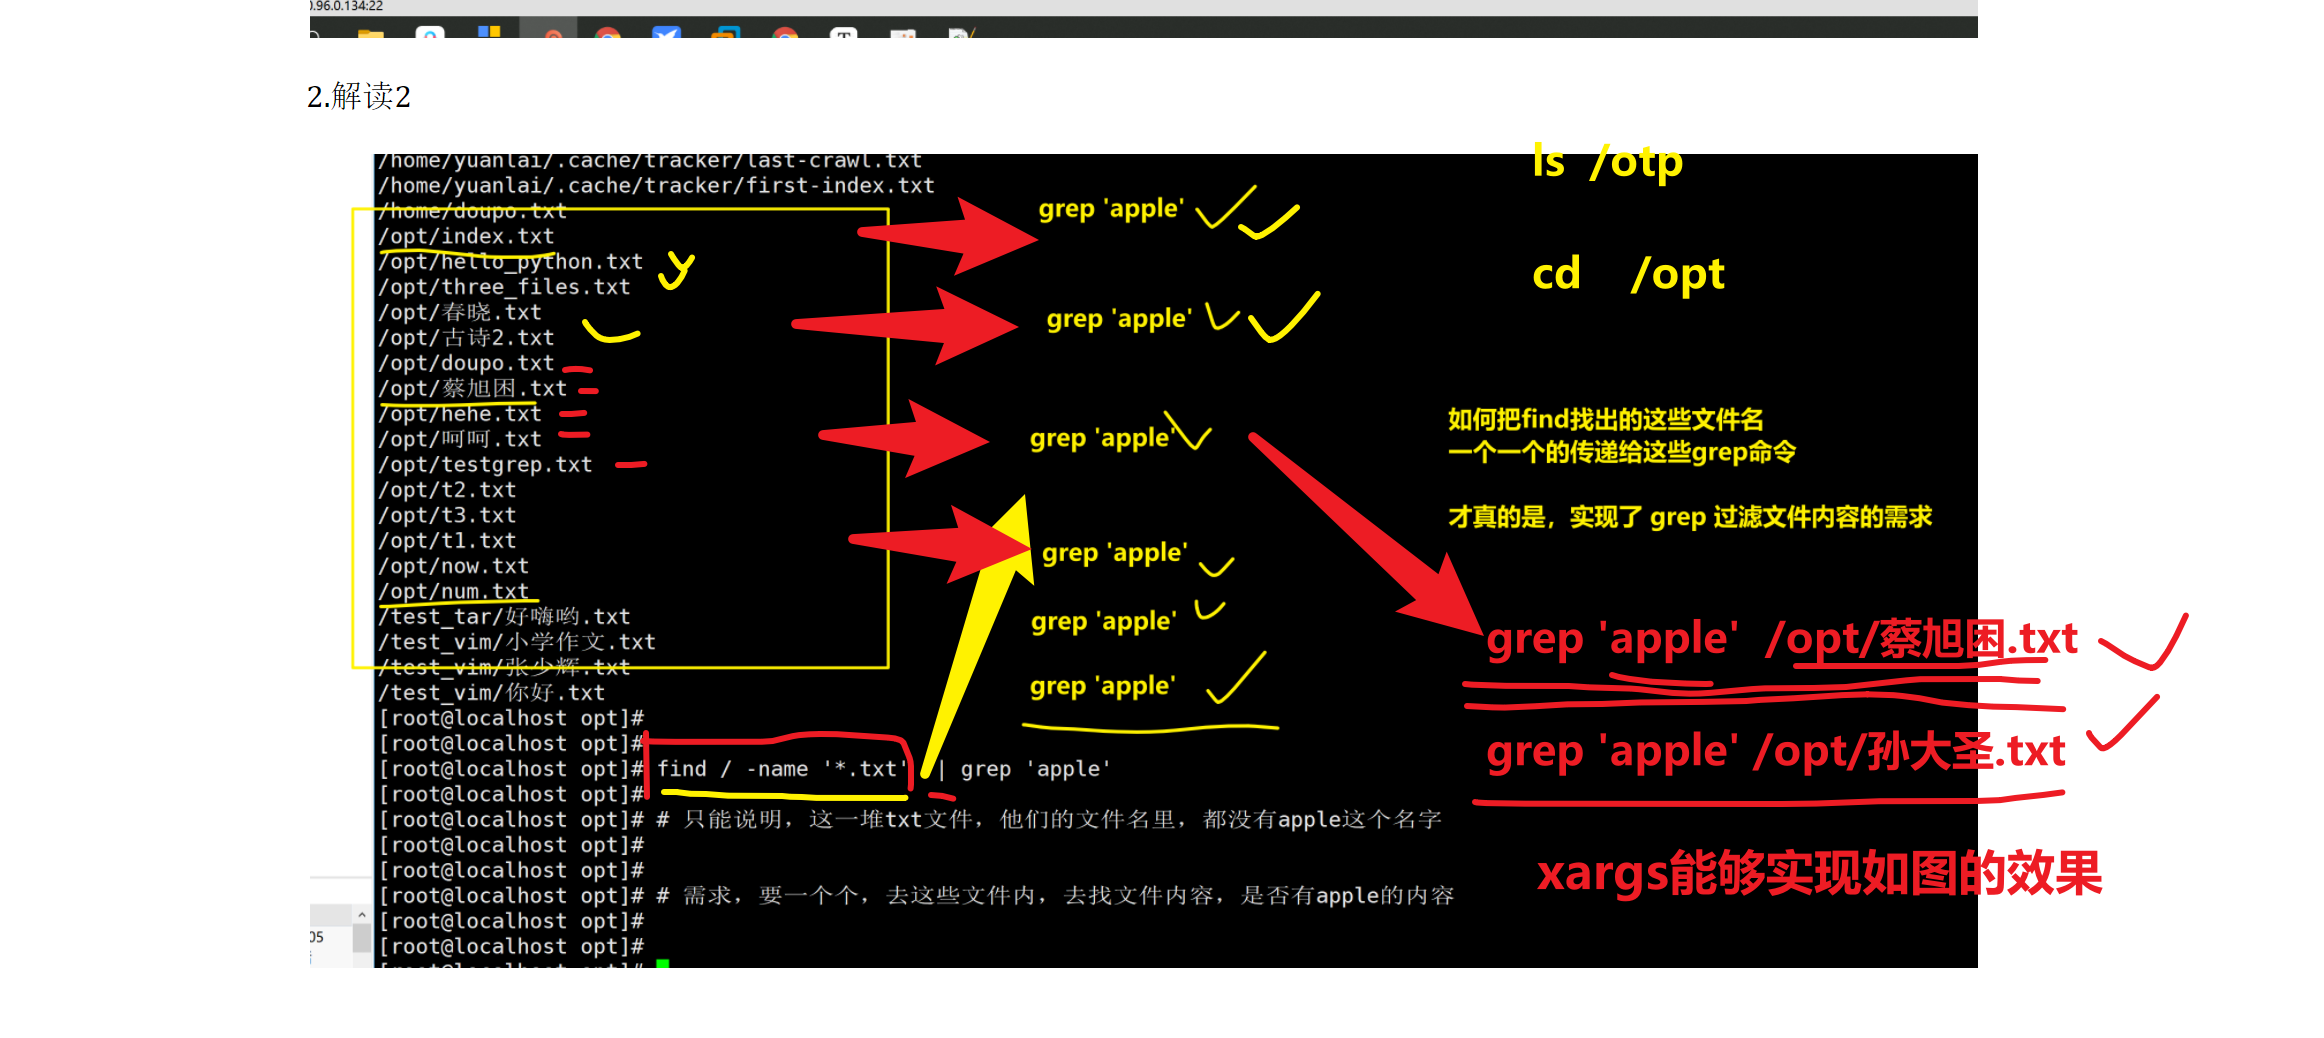Click the xargs能够实现如图的效果 annotation
The image size is (2324, 1038).
coord(1820,872)
